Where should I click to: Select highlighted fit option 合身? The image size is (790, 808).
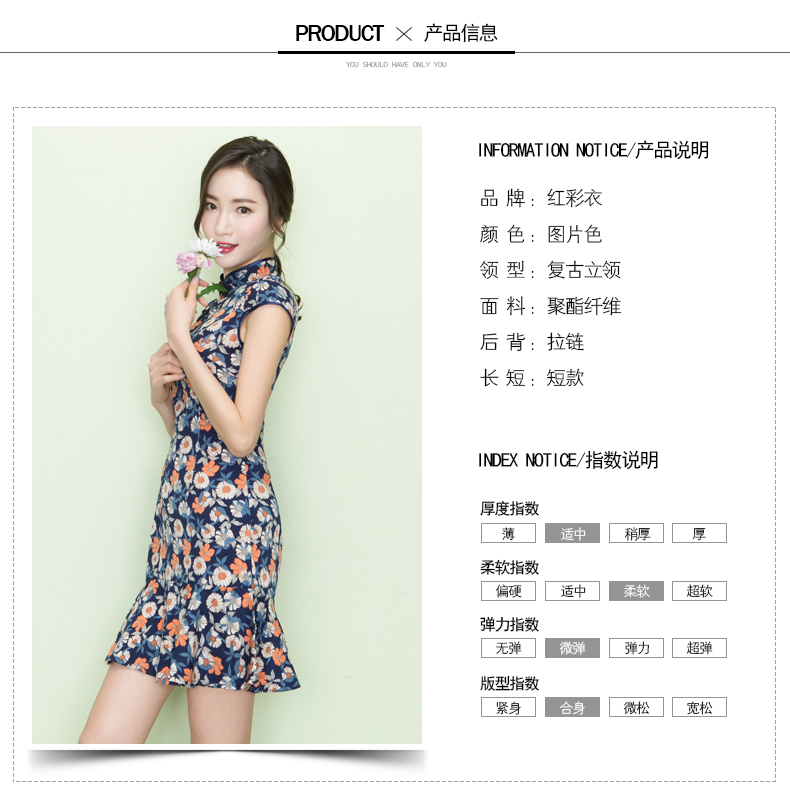(x=573, y=708)
